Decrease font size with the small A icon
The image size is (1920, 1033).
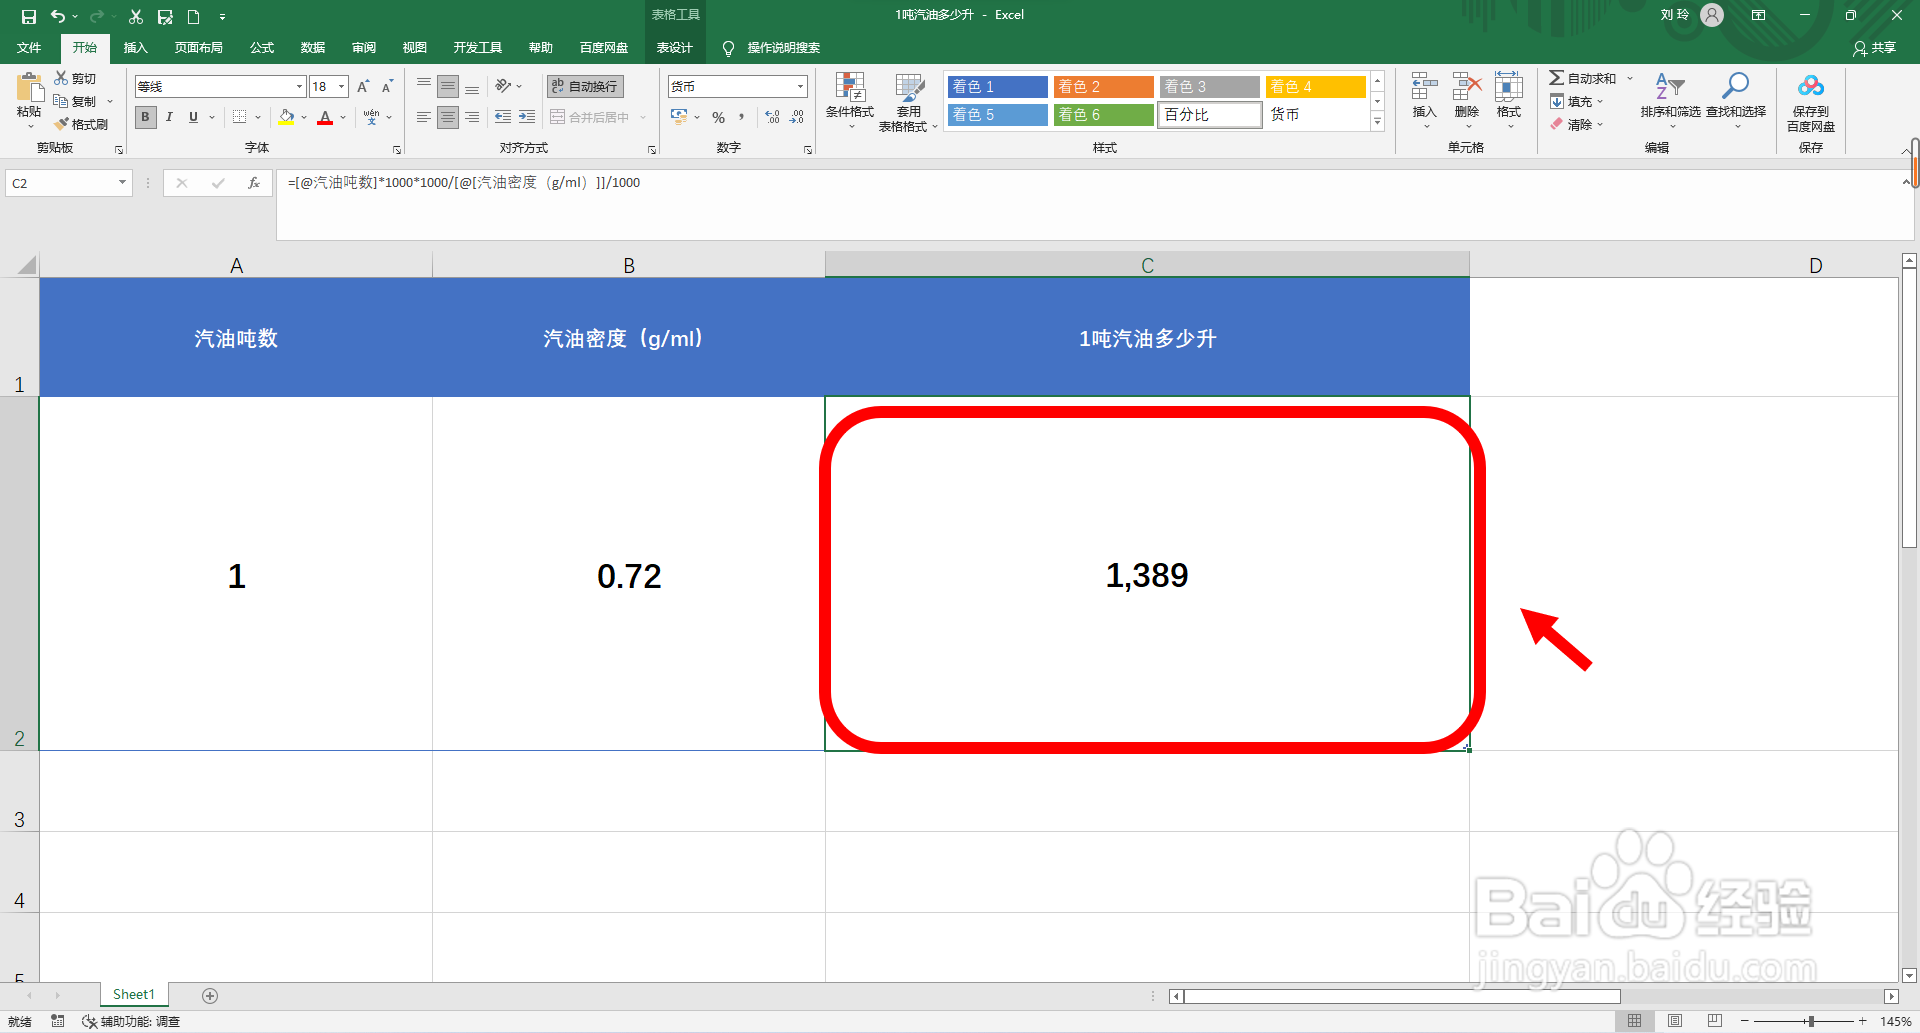[x=387, y=87]
